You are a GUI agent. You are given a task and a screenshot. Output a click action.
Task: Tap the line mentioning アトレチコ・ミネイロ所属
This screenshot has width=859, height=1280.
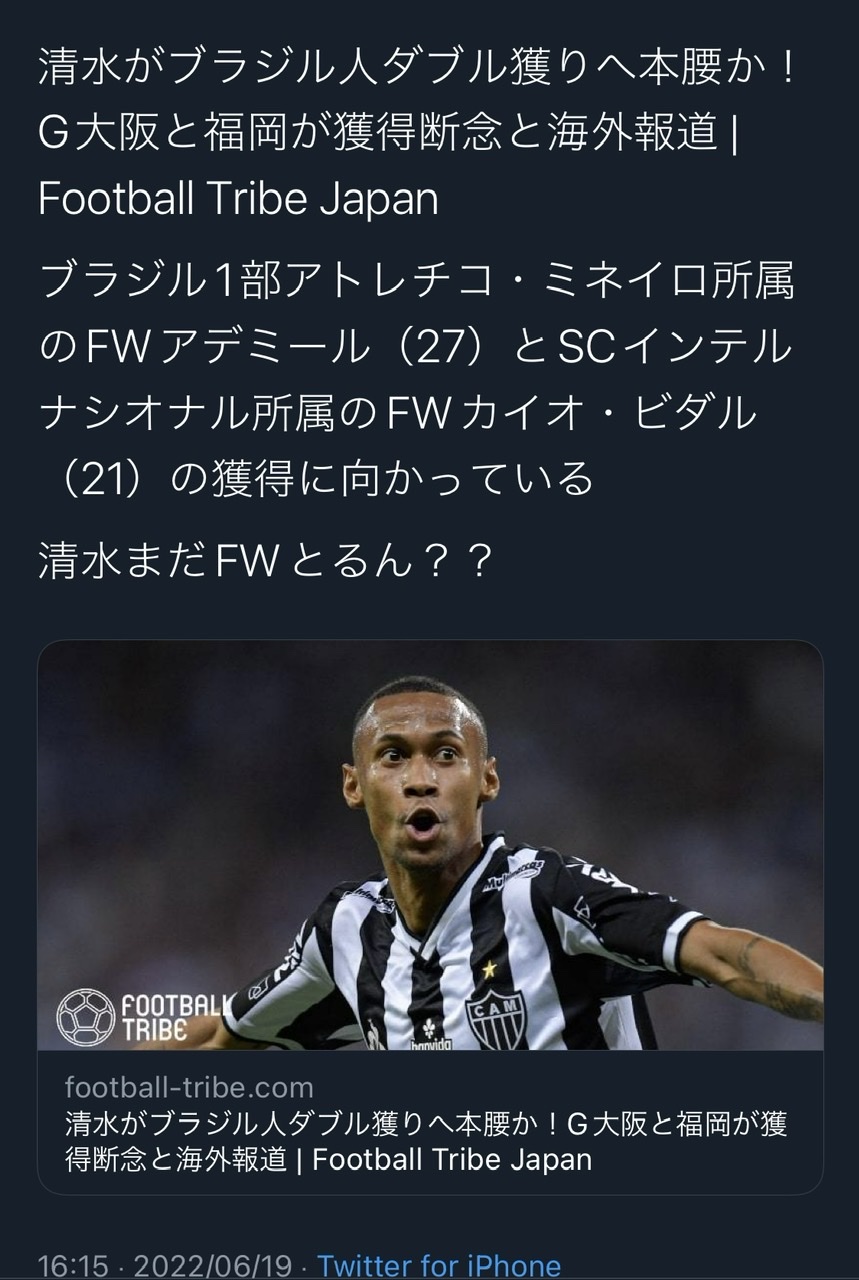pos(416,282)
